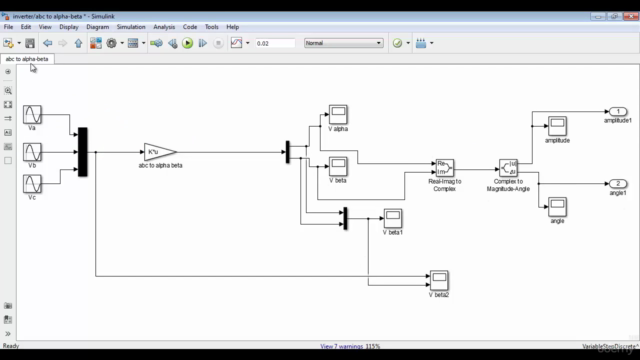The image size is (640, 360).
Task: Click the View 7 warnings link
Action: 341,346
